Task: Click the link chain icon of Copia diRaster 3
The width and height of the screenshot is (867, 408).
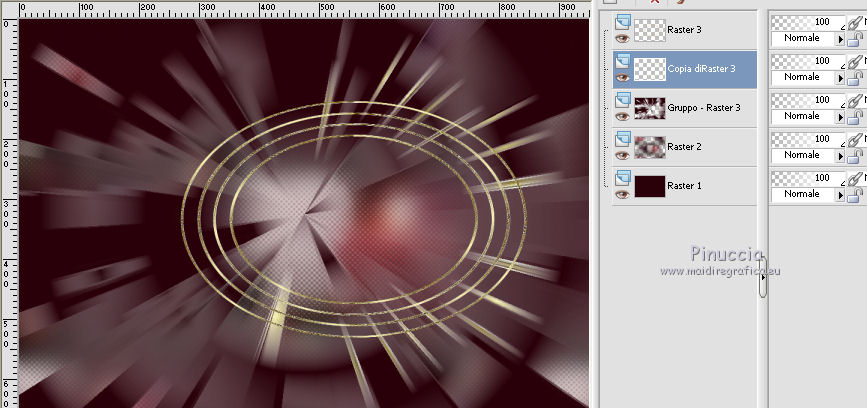Action: coord(855,61)
